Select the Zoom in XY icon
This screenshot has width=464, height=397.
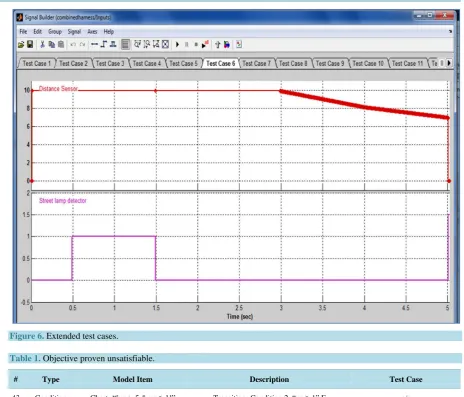156,44
